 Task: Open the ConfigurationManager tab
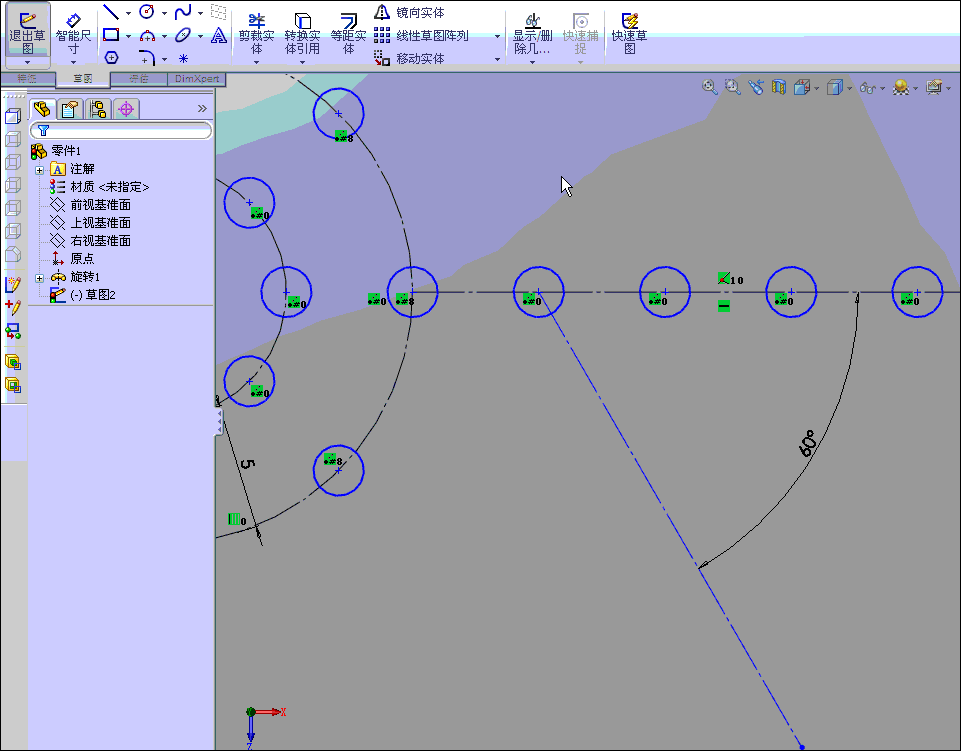pyautogui.click(x=98, y=109)
